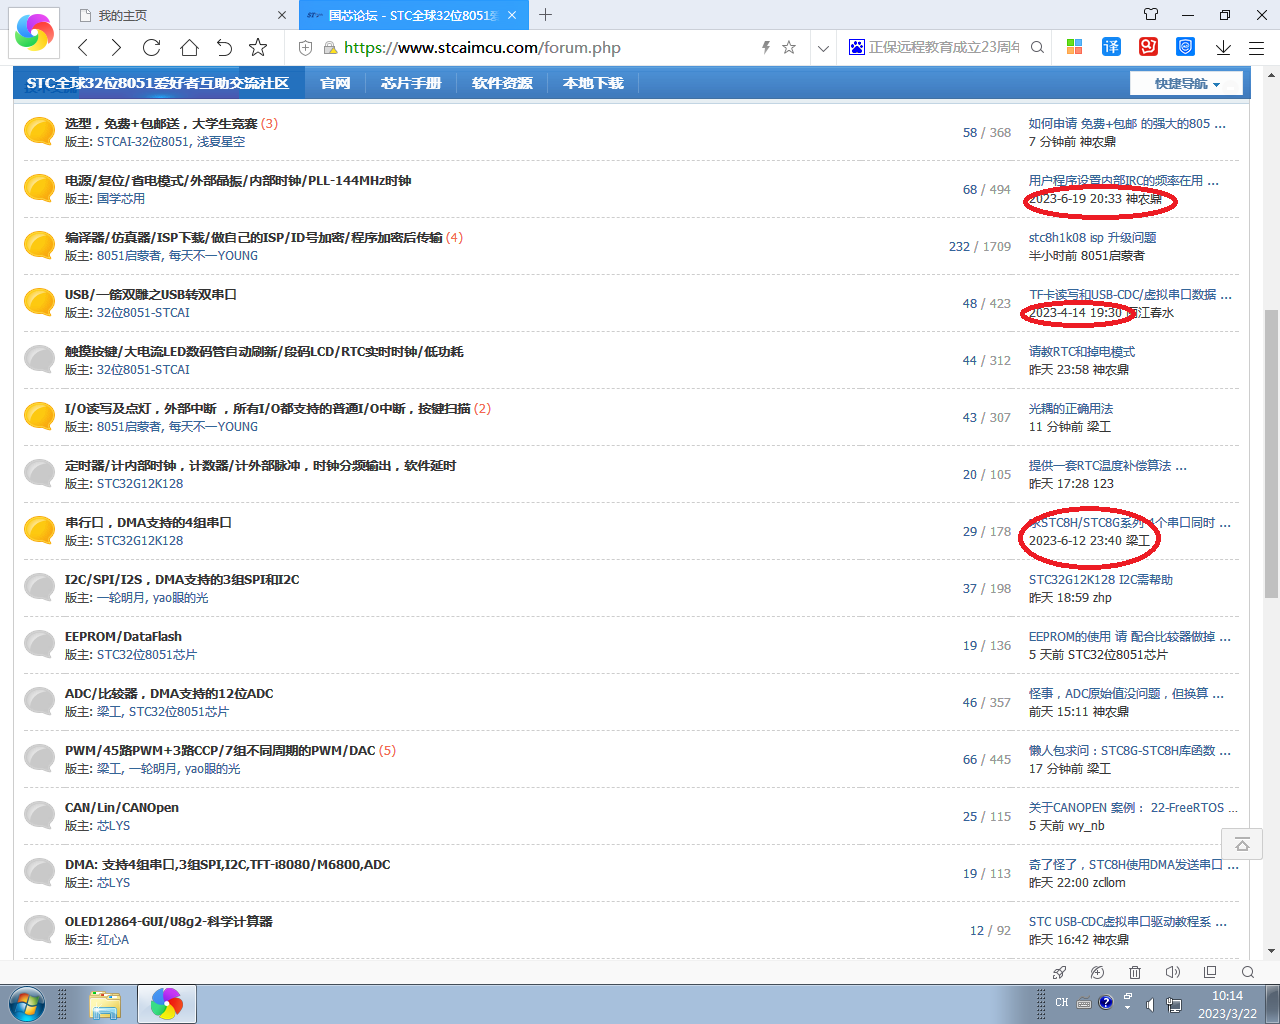Click the forum icon beside 串行口，DMA支持的4组串口
The image size is (1280, 1024).
click(39, 529)
